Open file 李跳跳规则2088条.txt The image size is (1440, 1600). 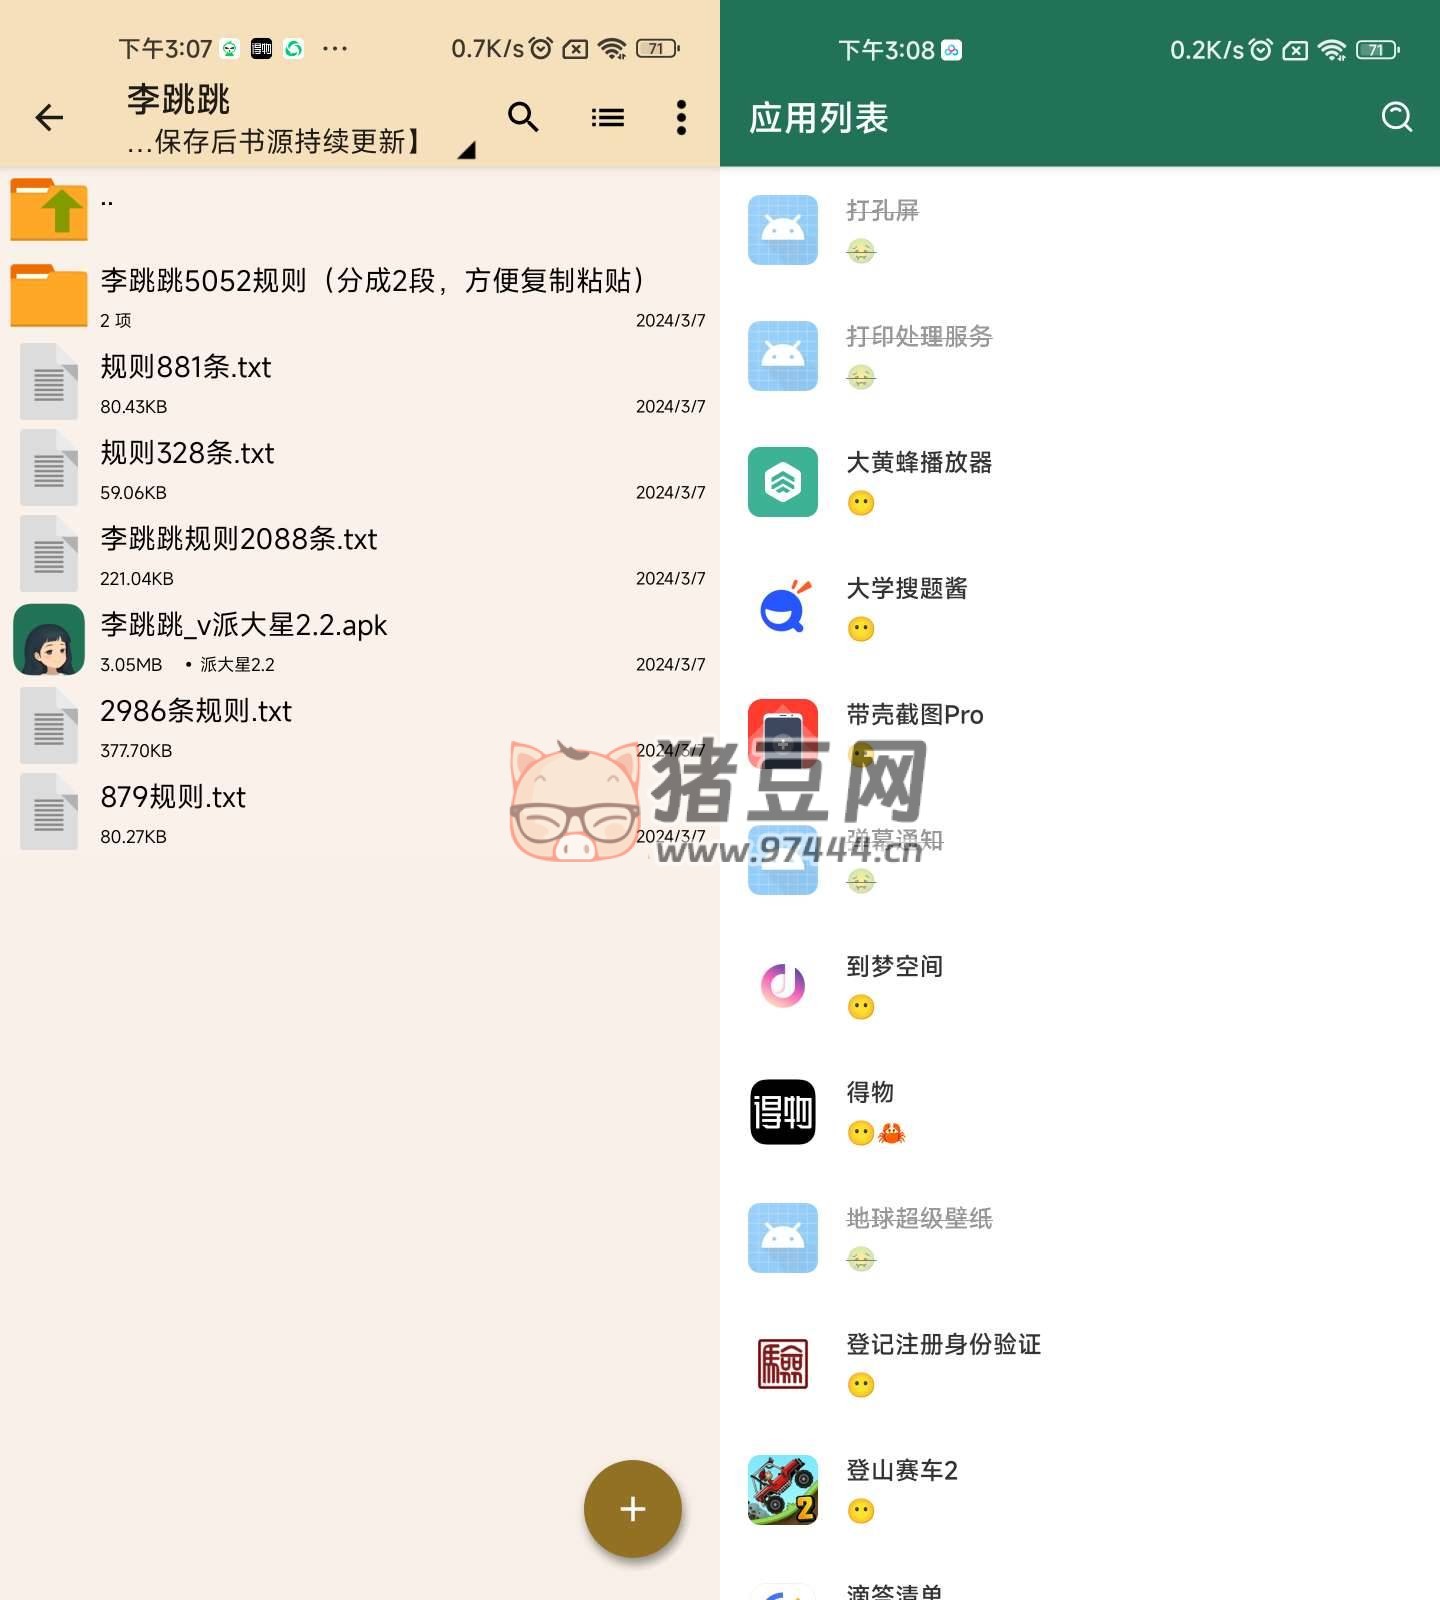tap(360, 555)
